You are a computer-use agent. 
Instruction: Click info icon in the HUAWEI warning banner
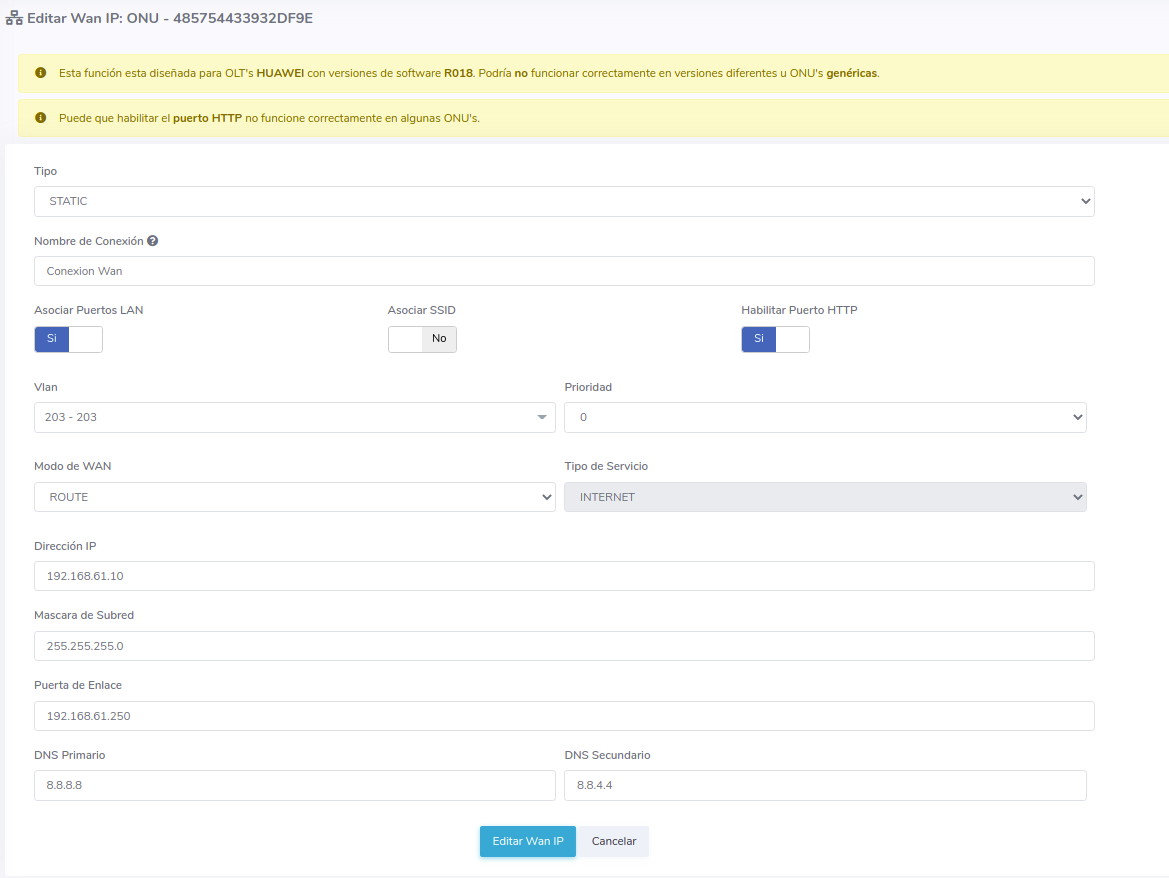click(x=41, y=73)
